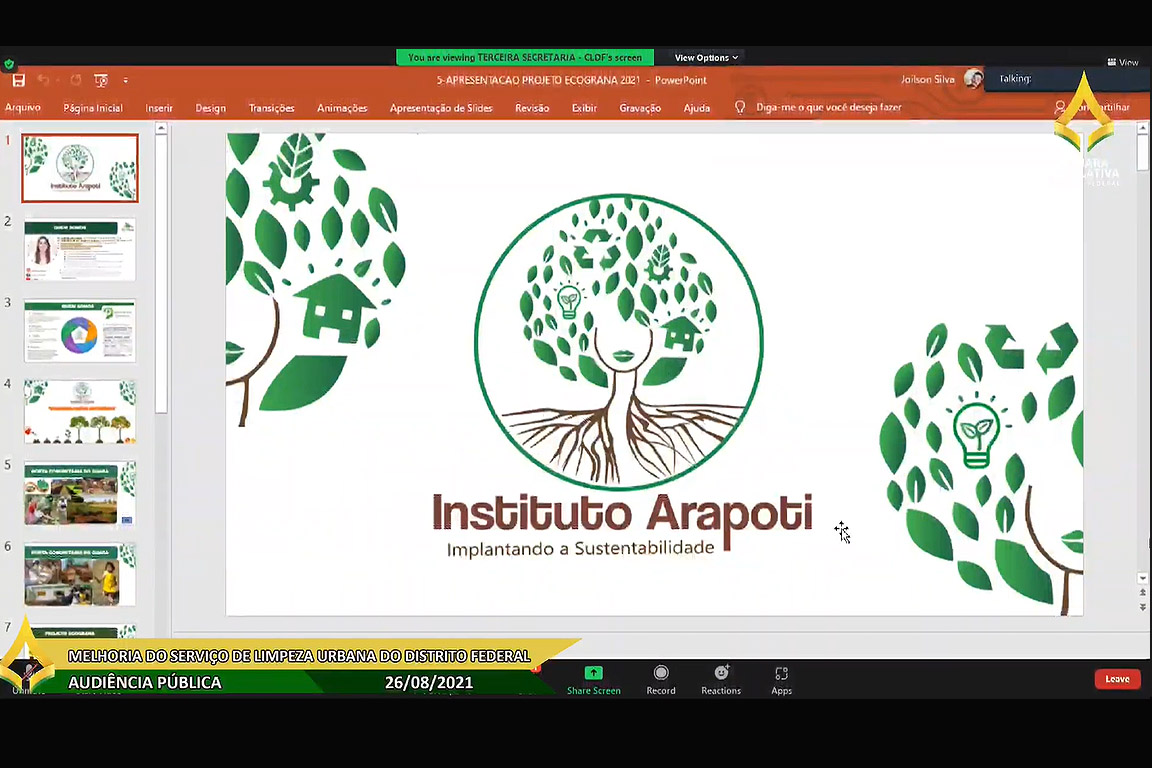Click the slide thumbnail panel scrollbar
The width and height of the screenshot is (1152, 768).
coord(161,270)
